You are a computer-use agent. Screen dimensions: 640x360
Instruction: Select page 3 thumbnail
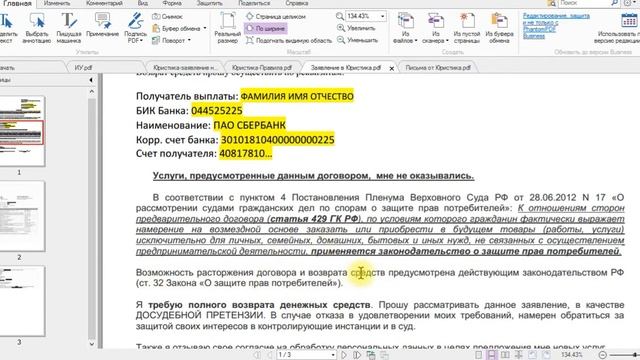[x=22, y=301]
